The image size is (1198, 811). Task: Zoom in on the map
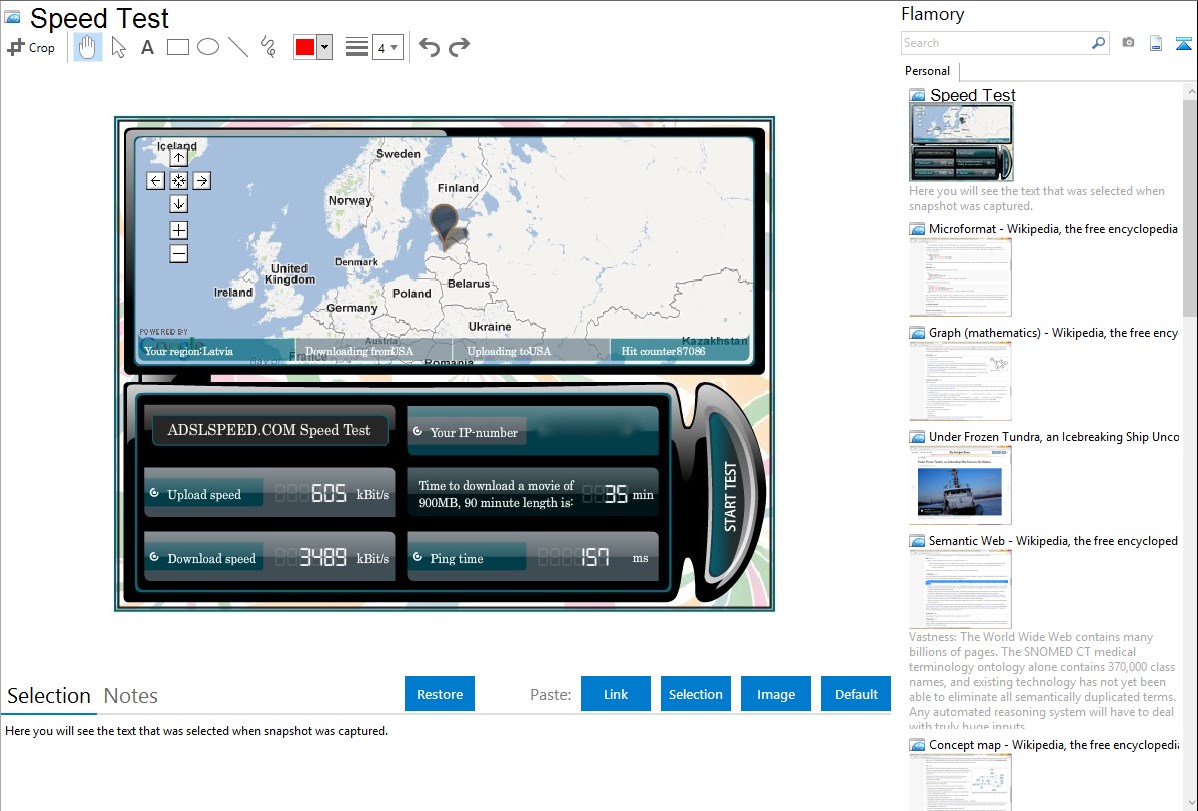point(179,230)
